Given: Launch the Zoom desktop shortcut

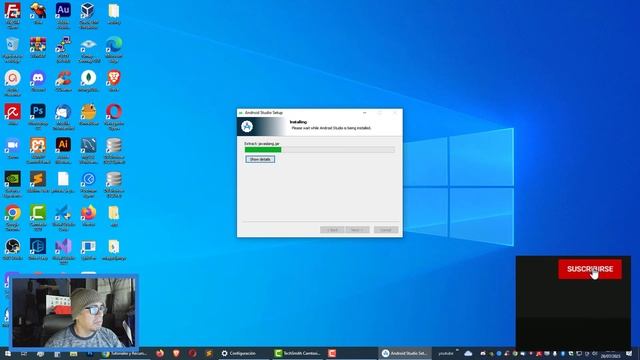Looking at the screenshot, I should pyautogui.click(x=12, y=145).
